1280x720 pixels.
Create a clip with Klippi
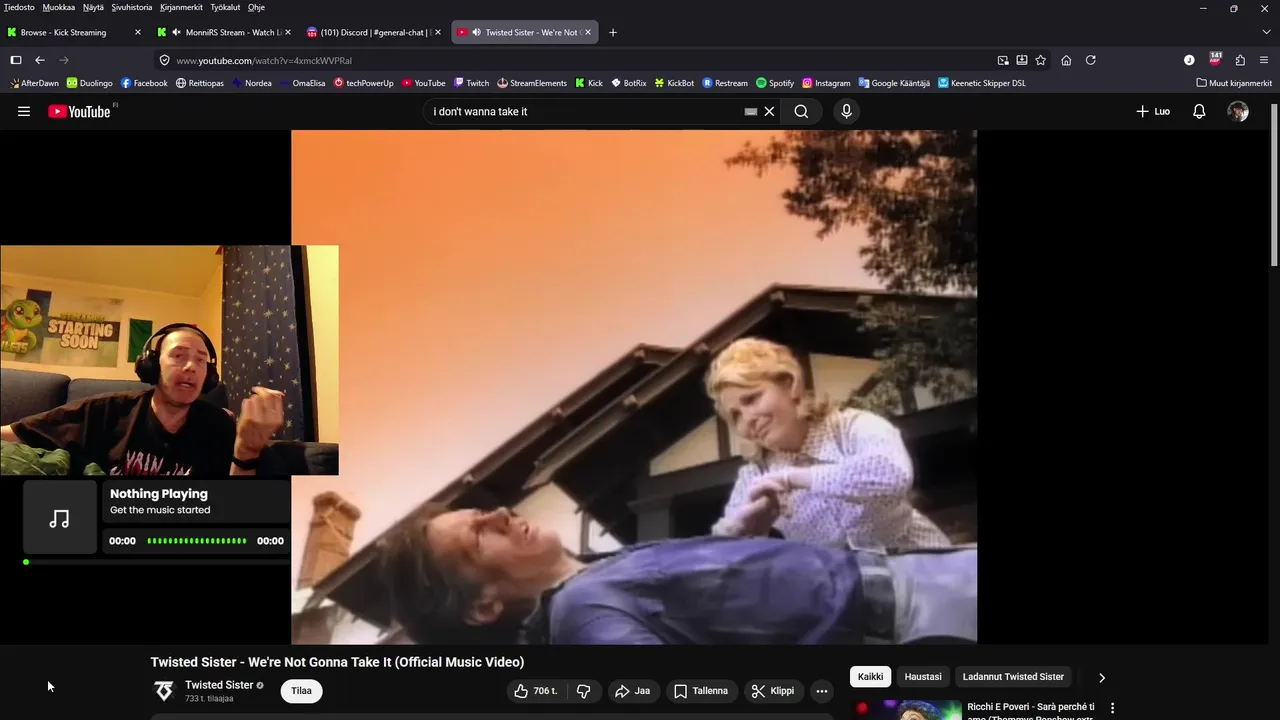[x=773, y=691]
